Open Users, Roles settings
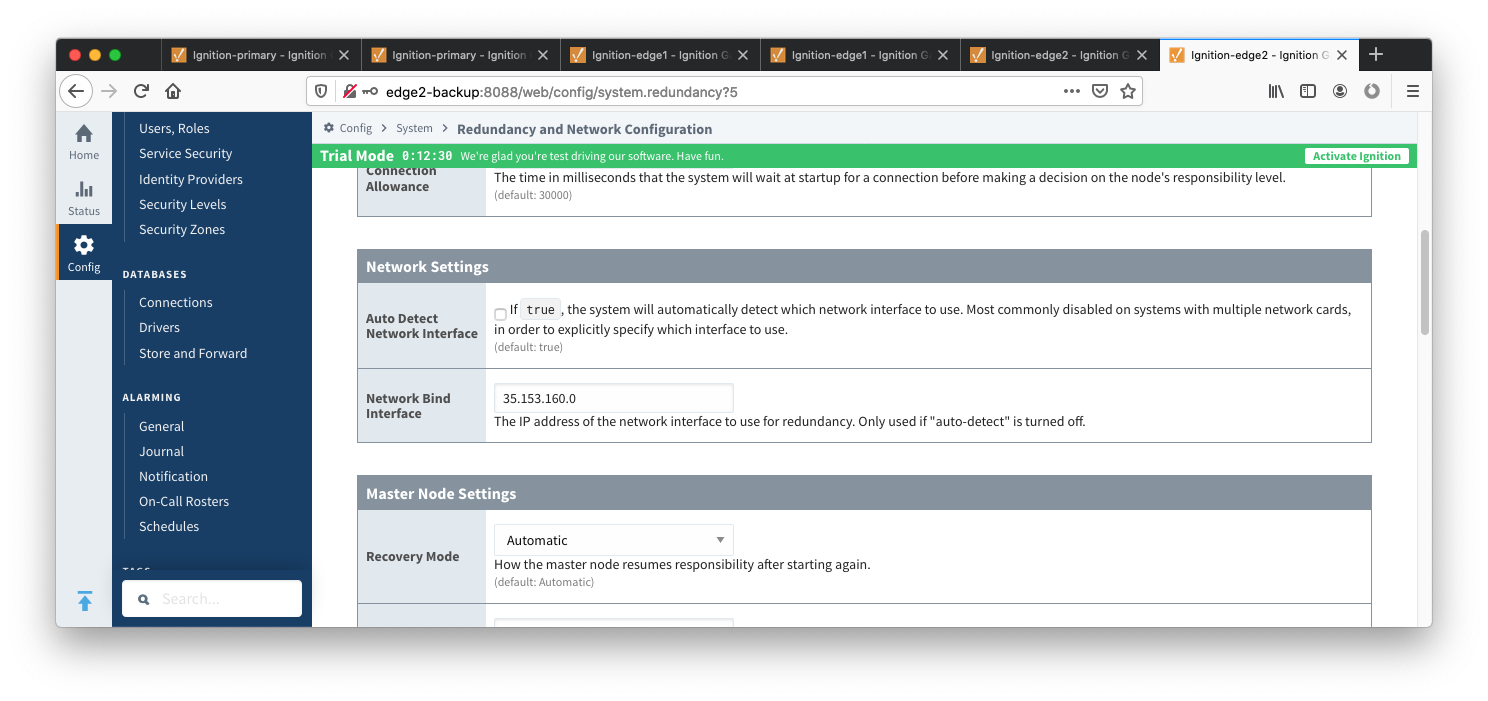Viewport: 1488px width, 701px height. [174, 128]
